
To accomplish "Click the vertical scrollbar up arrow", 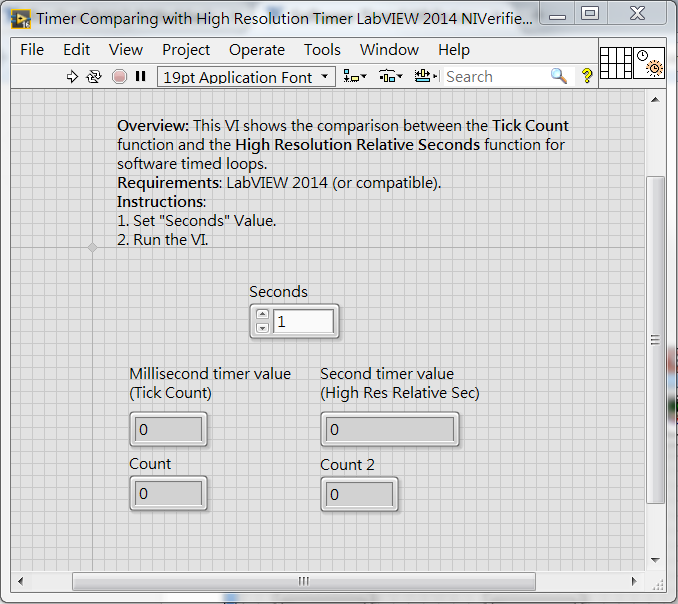I will pyautogui.click(x=656, y=100).
